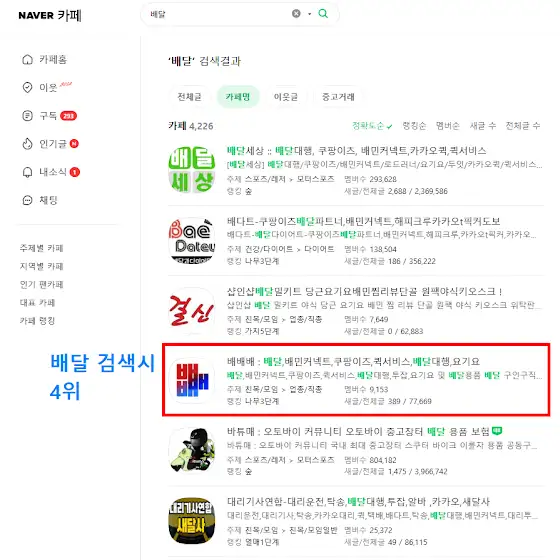Open 채팅 chat bubble icon
Screen dimensions: 560x560
[28, 200]
